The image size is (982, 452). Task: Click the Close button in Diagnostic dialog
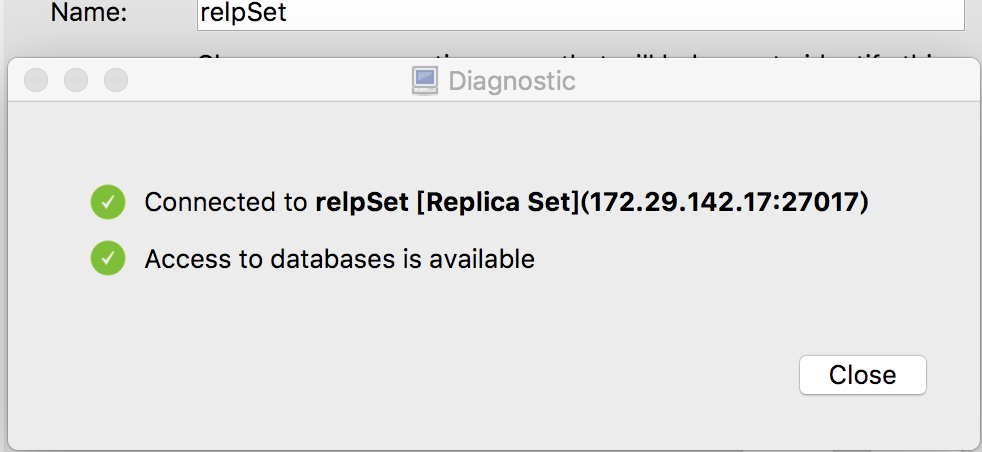coord(862,375)
